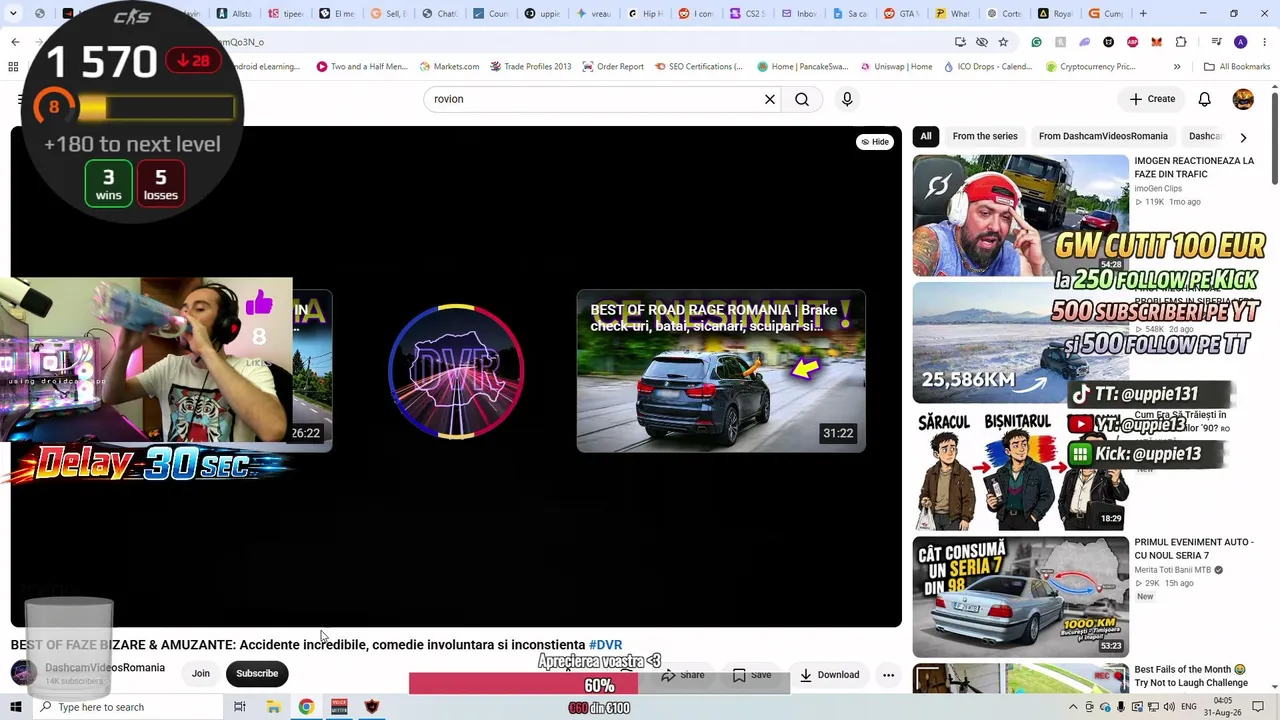The image size is (1280, 720).
Task: Open the BEST OF ROAD RAGE ROMANIA end card
Action: pyautogui.click(x=721, y=371)
